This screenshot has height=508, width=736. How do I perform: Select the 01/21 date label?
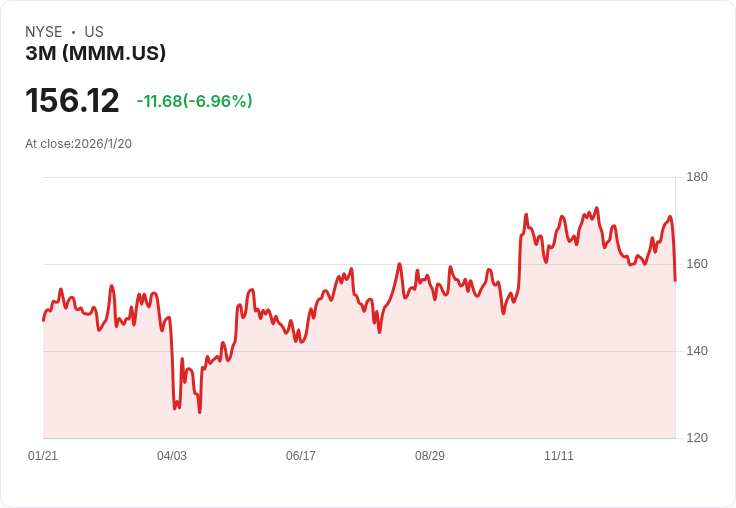[43, 456]
